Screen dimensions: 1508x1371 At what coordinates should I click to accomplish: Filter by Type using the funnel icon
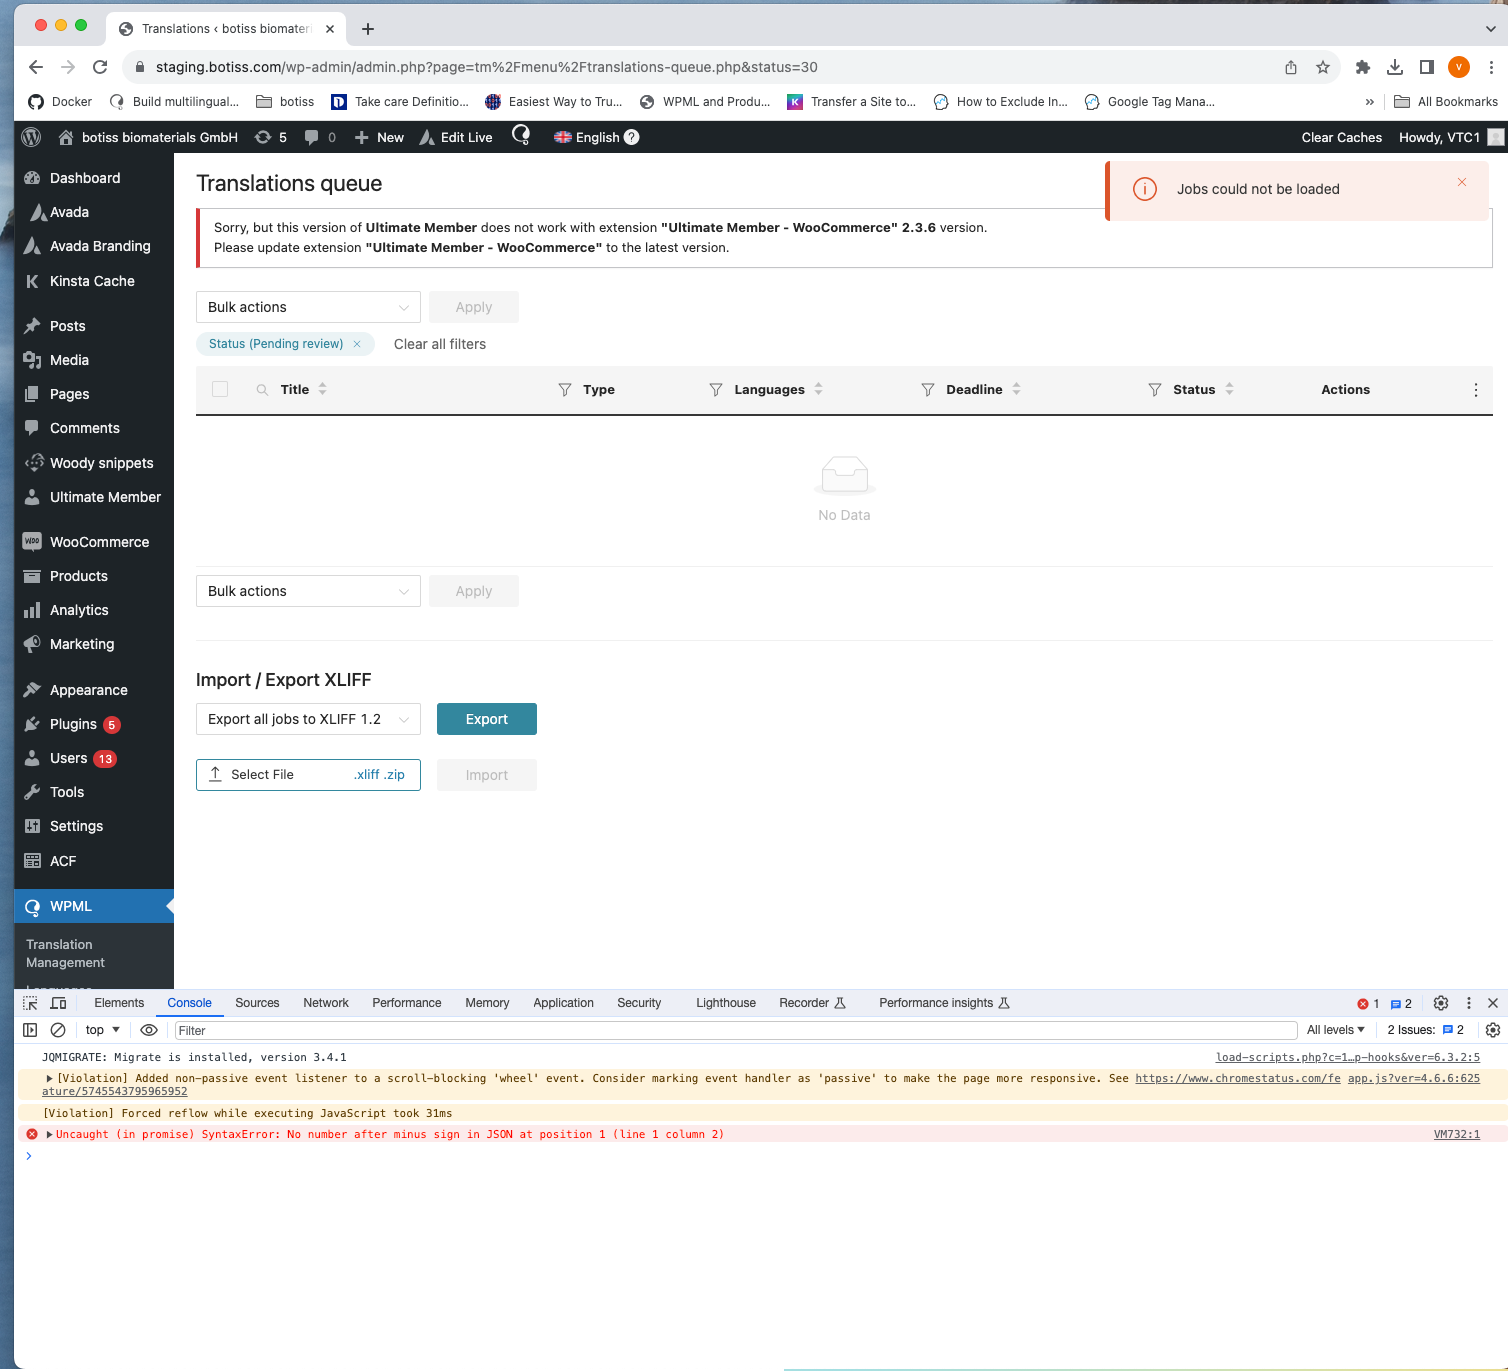coord(565,390)
